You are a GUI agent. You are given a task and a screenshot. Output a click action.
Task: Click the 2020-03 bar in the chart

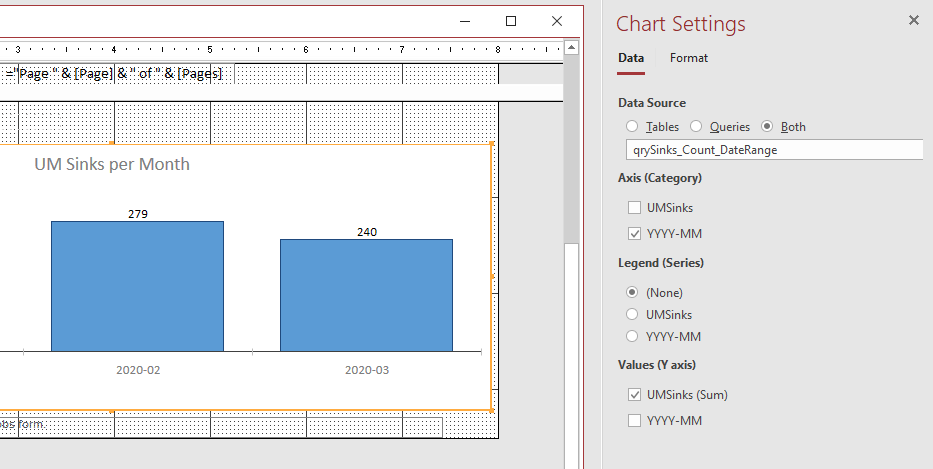coord(367,295)
